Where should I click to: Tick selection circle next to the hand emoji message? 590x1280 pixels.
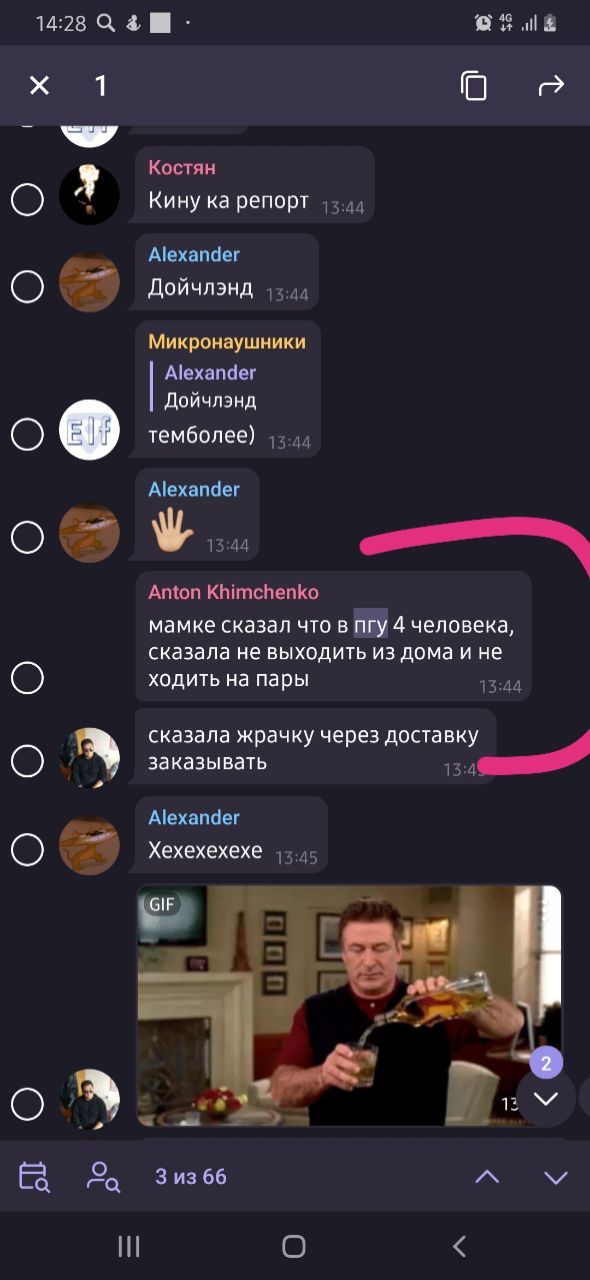tap(27, 537)
